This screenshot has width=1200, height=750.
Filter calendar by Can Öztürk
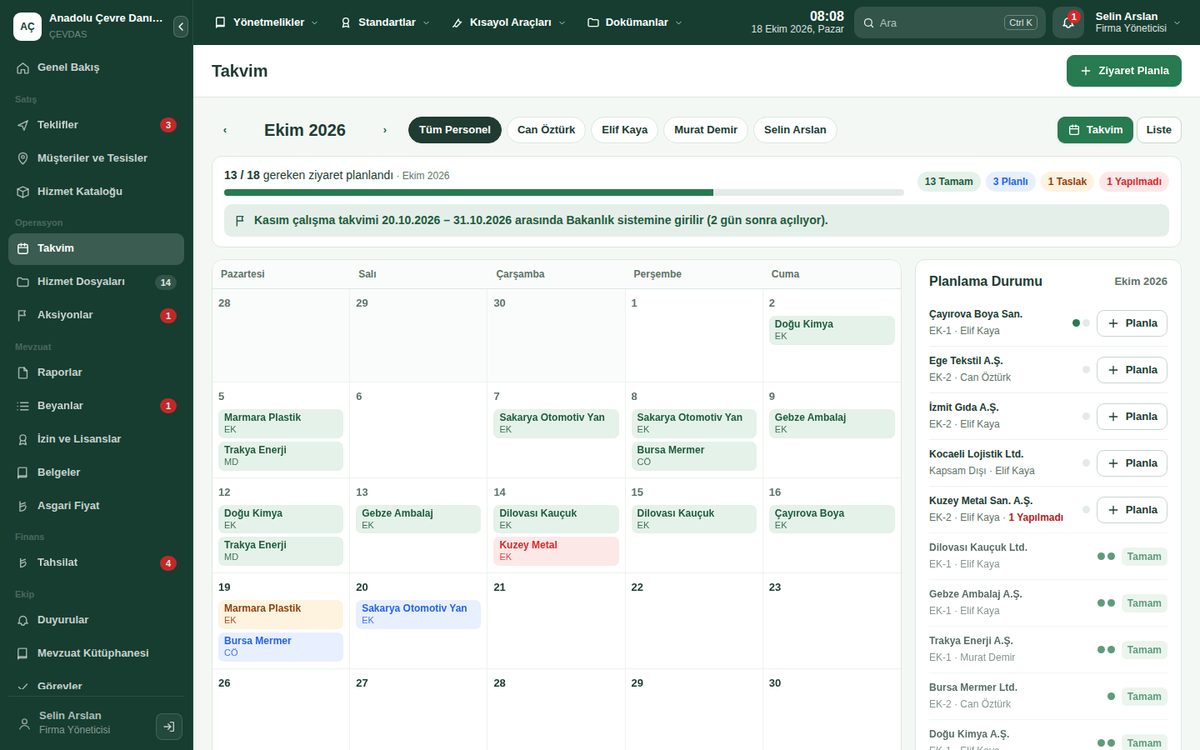point(546,130)
